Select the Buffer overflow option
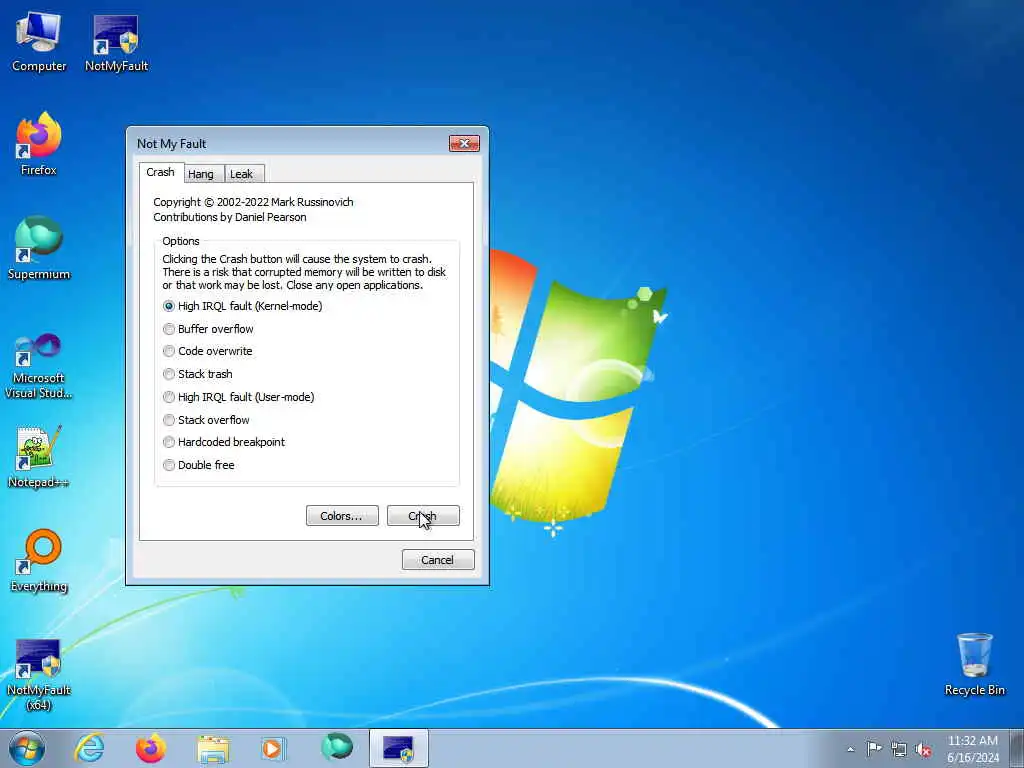 point(208,328)
